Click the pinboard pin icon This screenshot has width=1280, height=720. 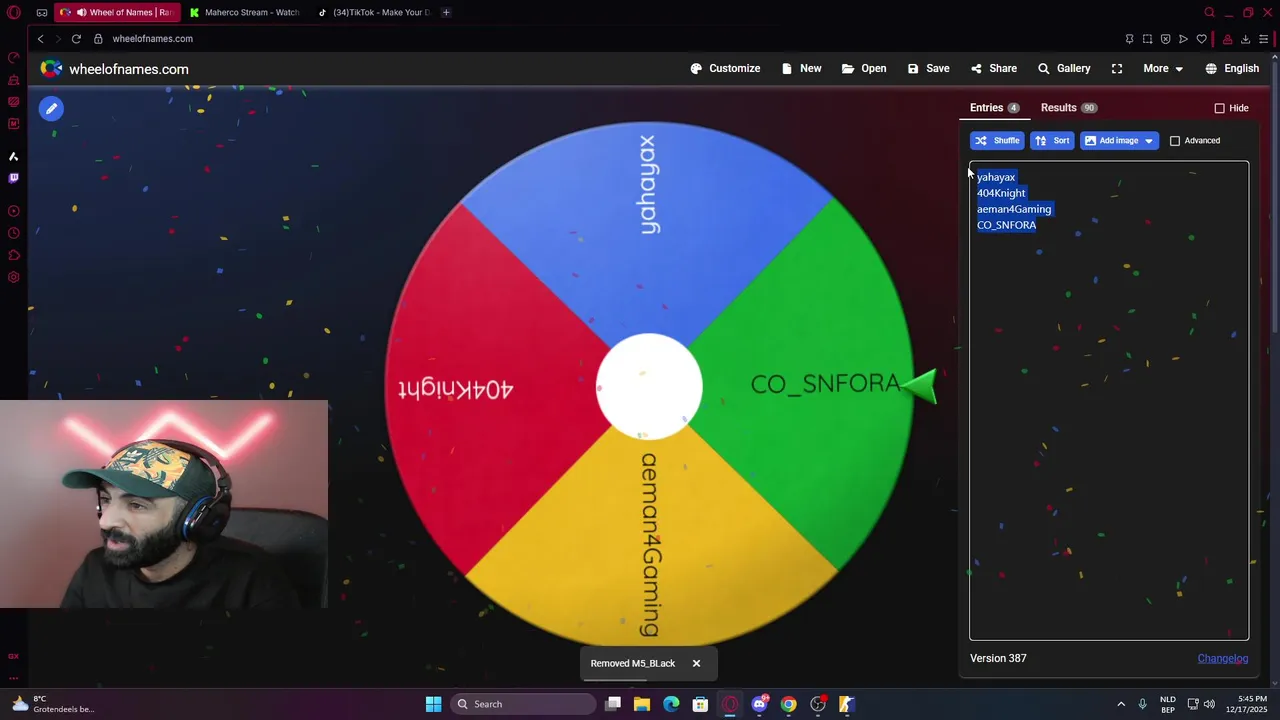coord(1129,39)
